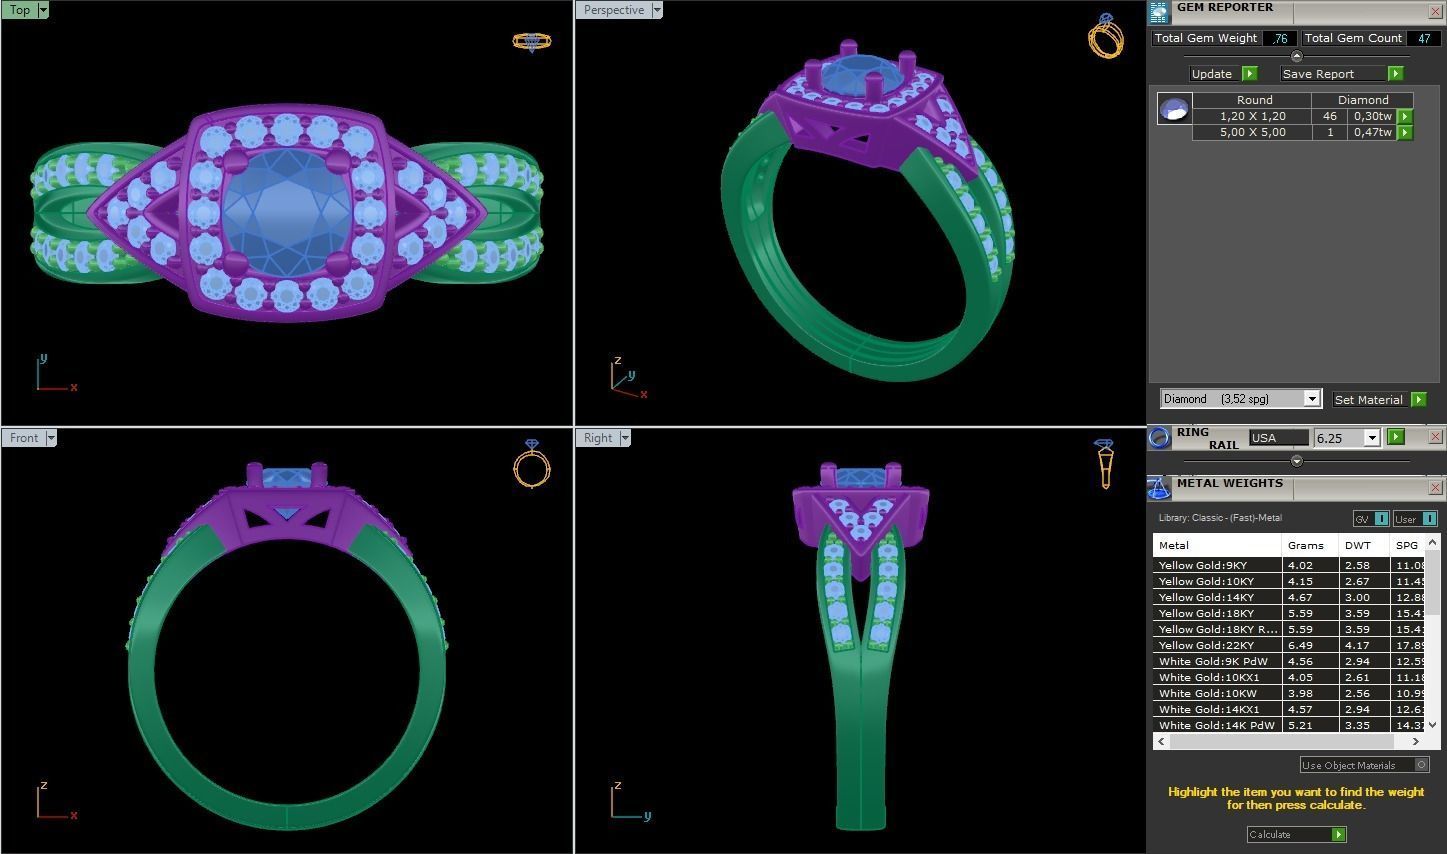This screenshot has width=1447, height=854.
Task: Open the Top viewport dropdown arrow
Action: (42, 10)
